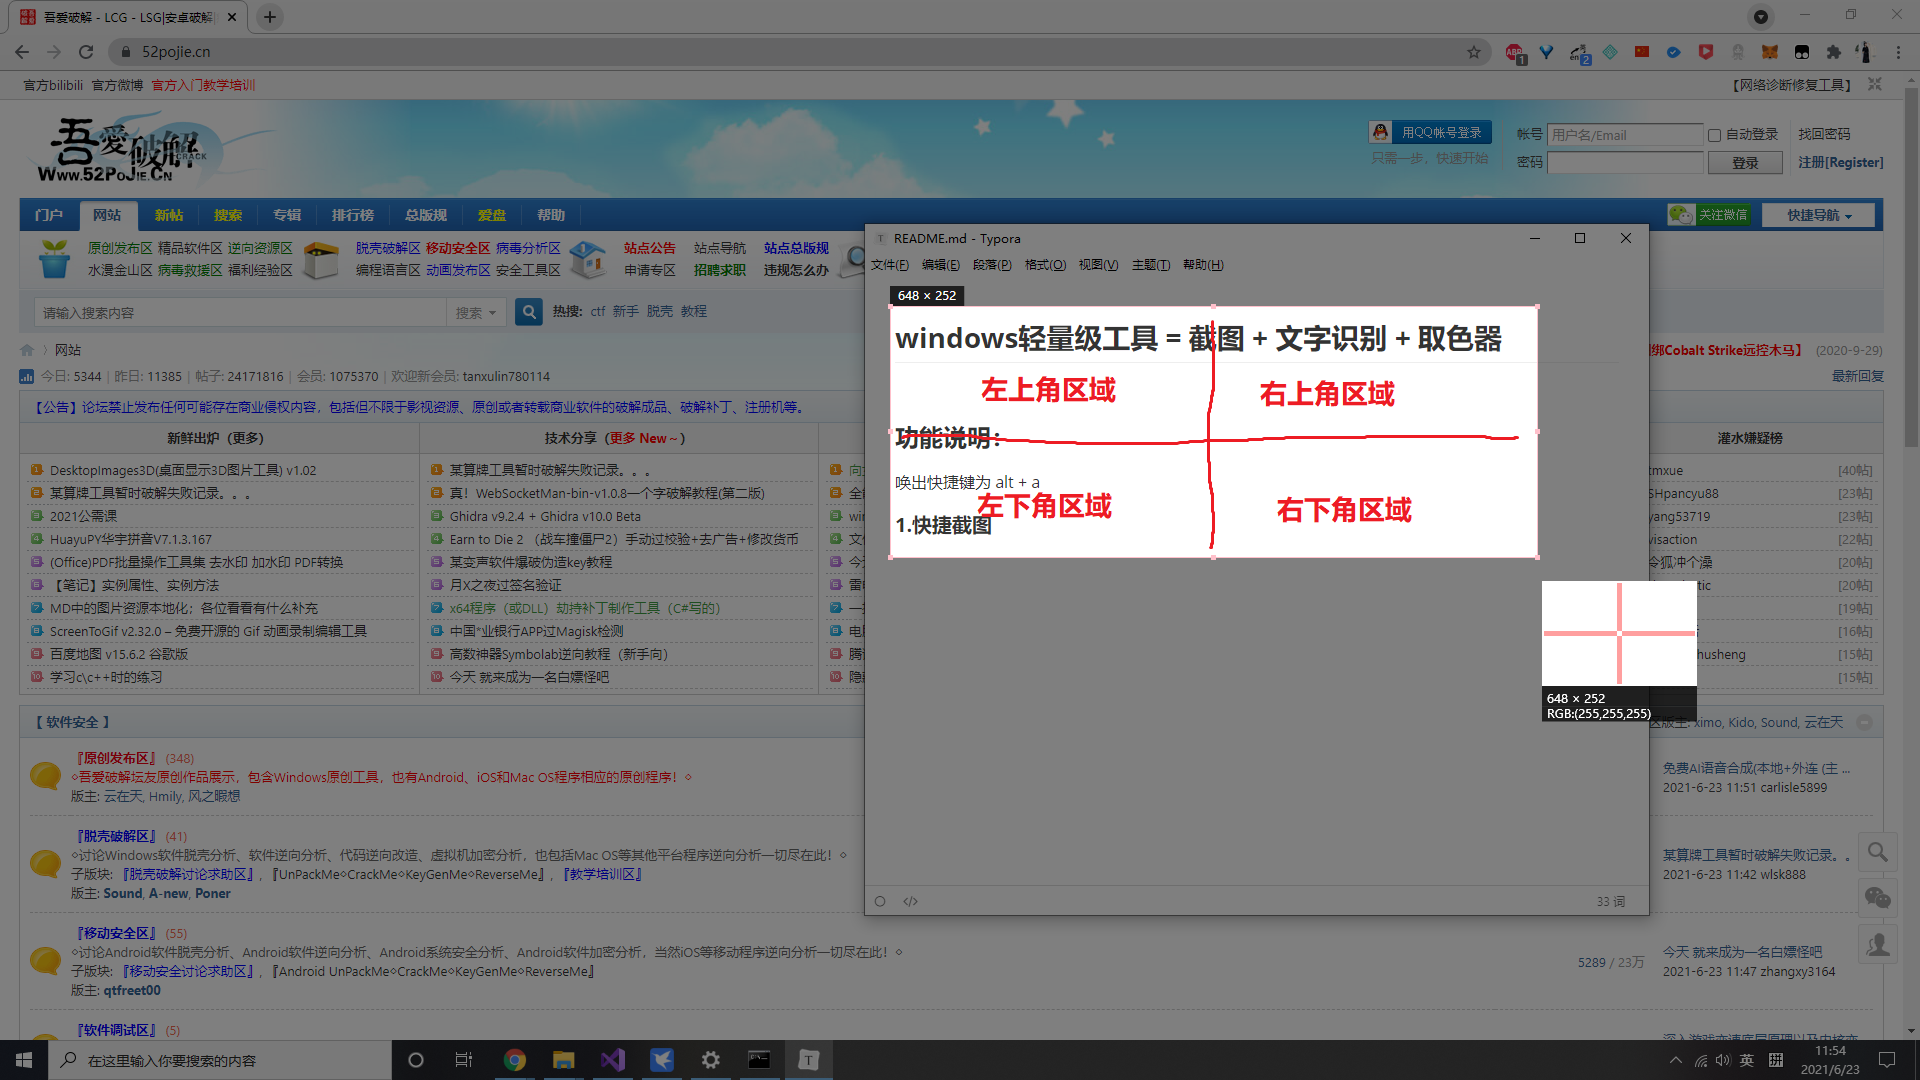Open the 格式(O) menu in Typora
The height and width of the screenshot is (1080, 1920).
click(1045, 265)
